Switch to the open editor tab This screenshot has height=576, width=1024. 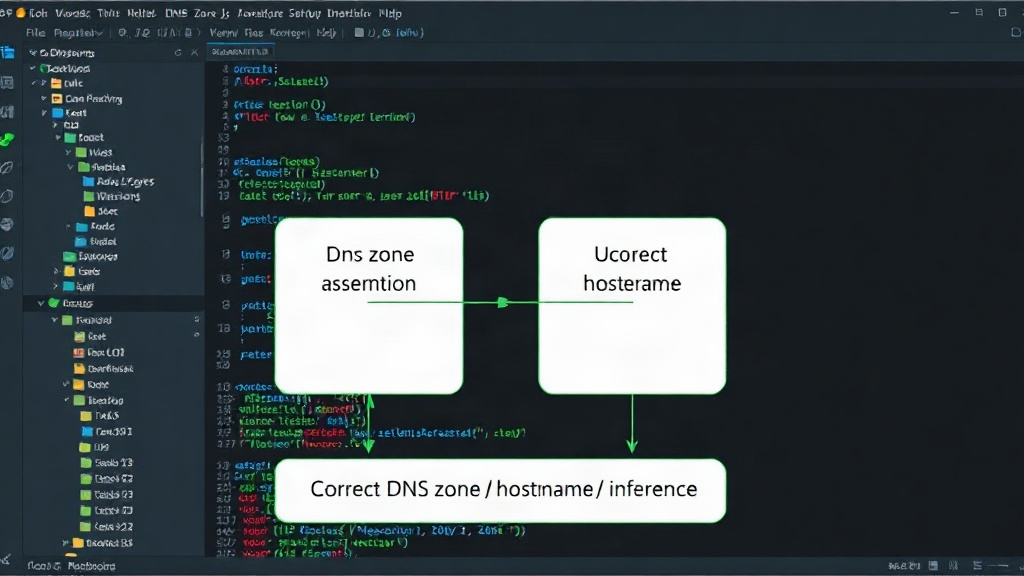click(x=240, y=52)
